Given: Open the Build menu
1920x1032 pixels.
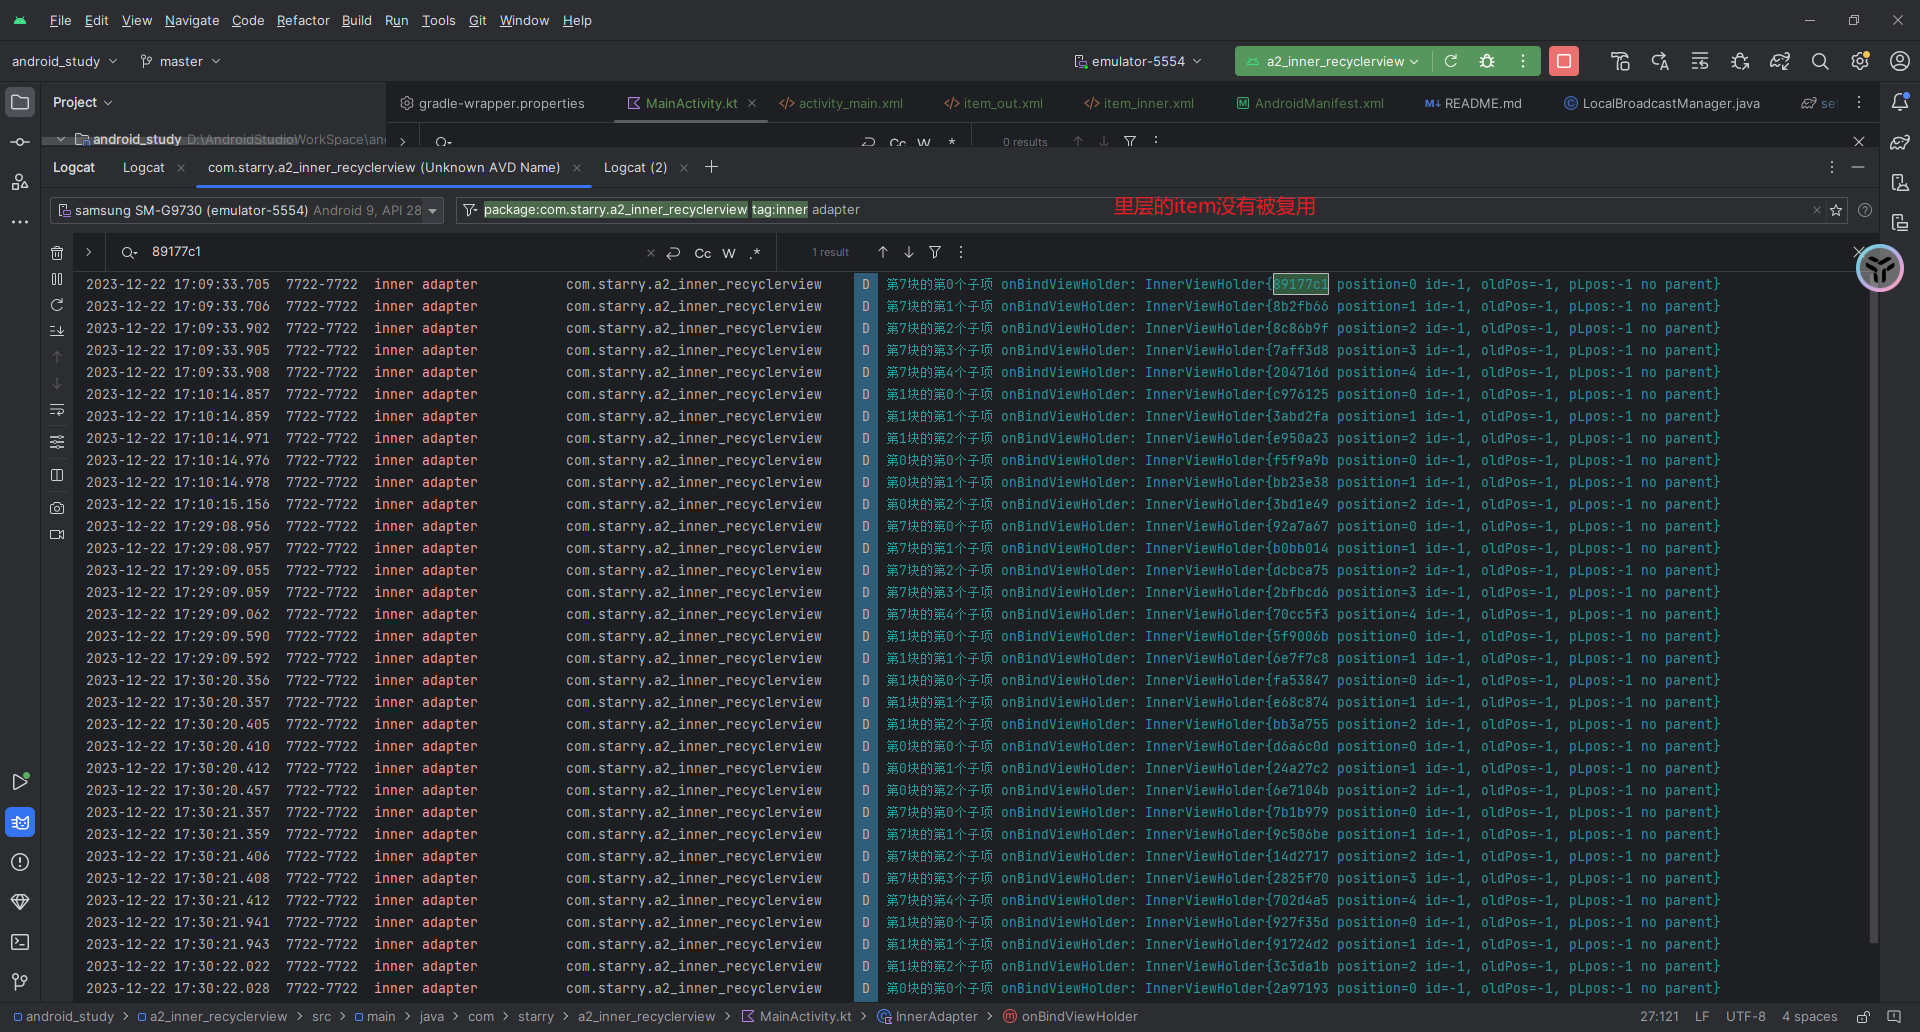Looking at the screenshot, I should point(356,20).
